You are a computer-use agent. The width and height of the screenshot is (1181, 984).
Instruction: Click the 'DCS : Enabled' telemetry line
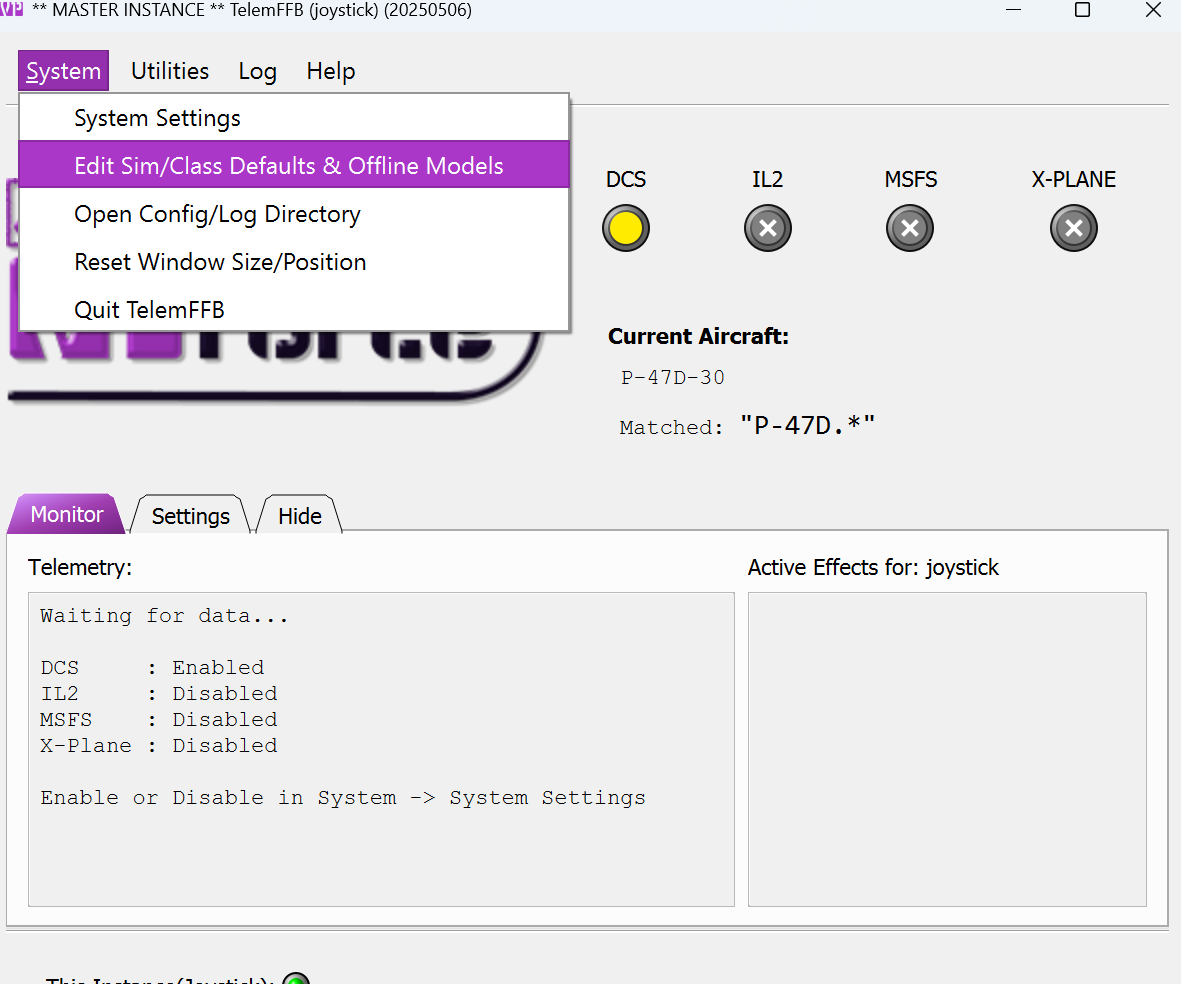152,668
